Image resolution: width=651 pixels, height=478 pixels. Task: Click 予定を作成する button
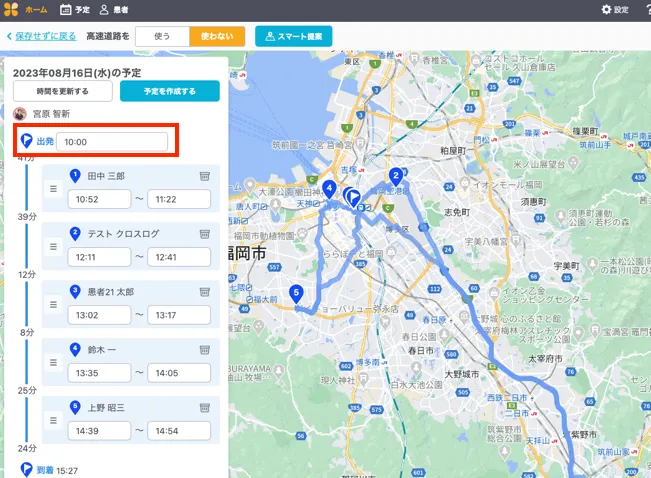170,91
